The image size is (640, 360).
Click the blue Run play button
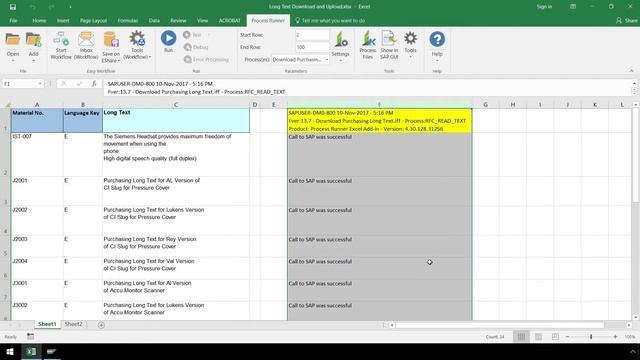(x=168, y=38)
